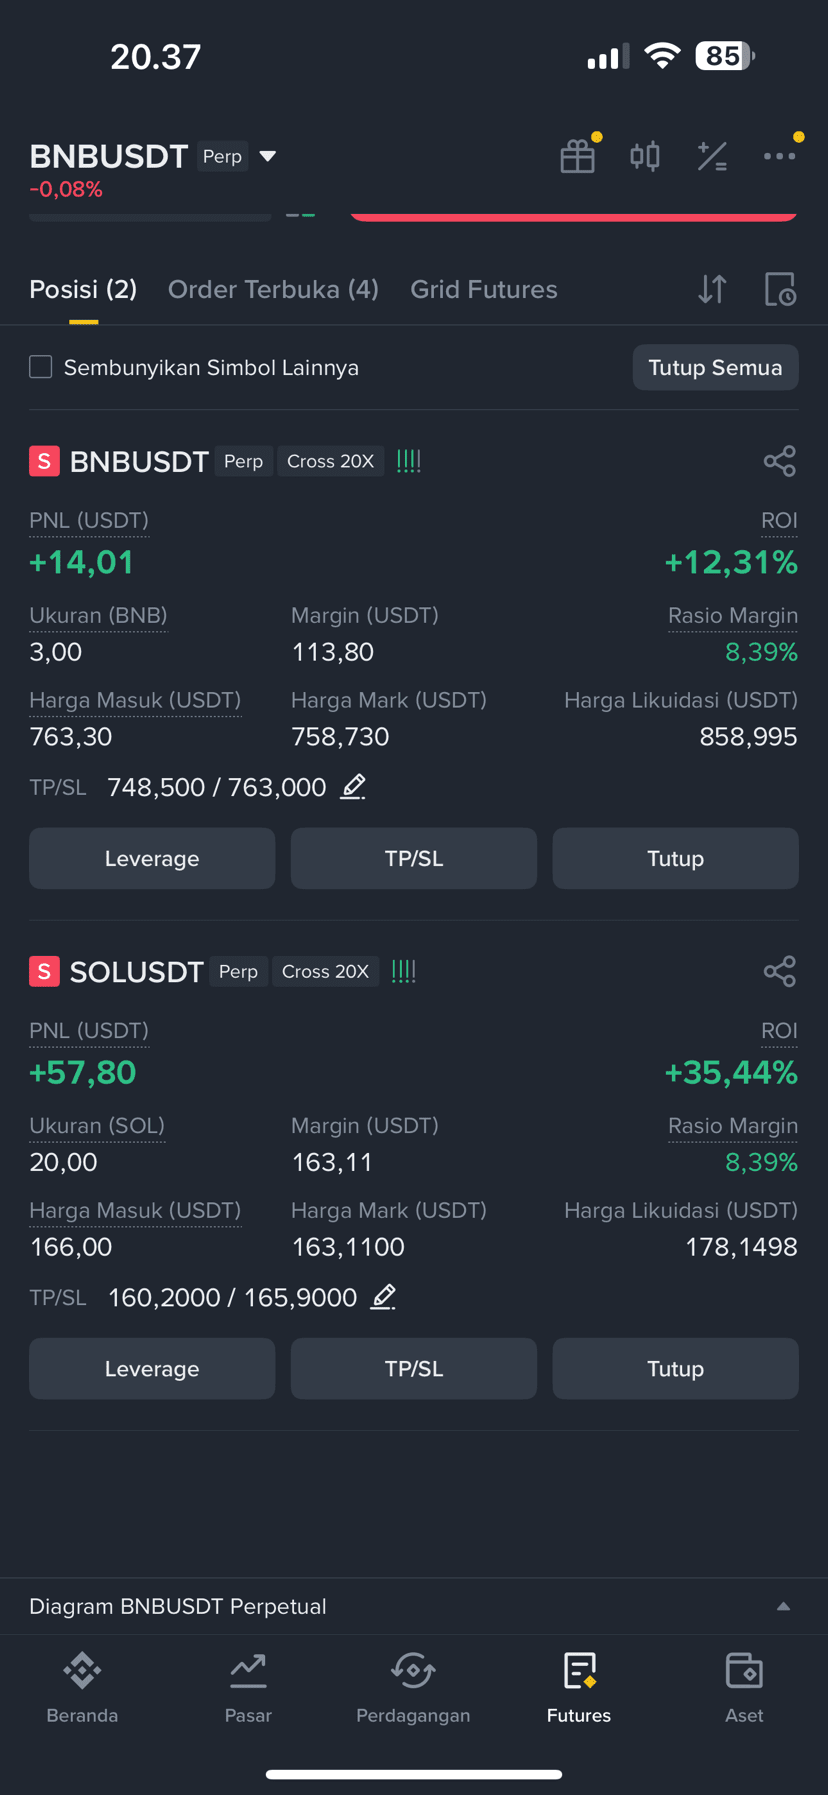828x1795 pixels.
Task: Check Sembunyikan Simbol Lainnya checkbox
Action: pos(41,367)
